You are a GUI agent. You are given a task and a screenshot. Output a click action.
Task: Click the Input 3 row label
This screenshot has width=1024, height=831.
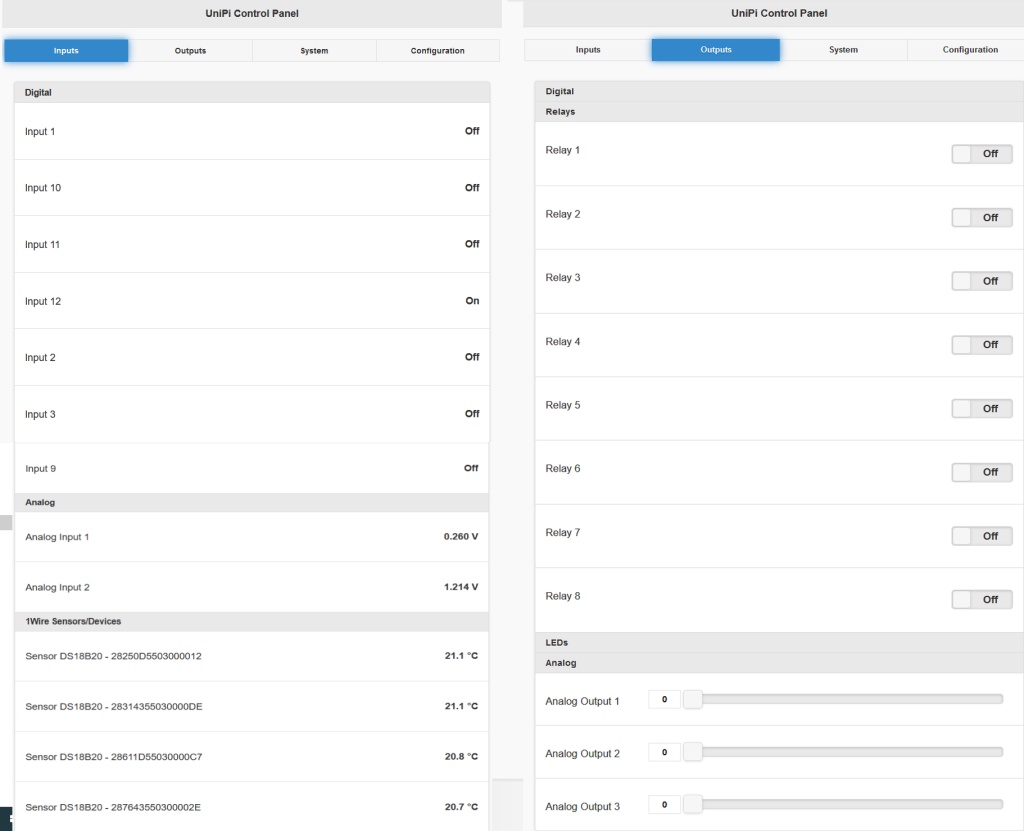(40, 414)
